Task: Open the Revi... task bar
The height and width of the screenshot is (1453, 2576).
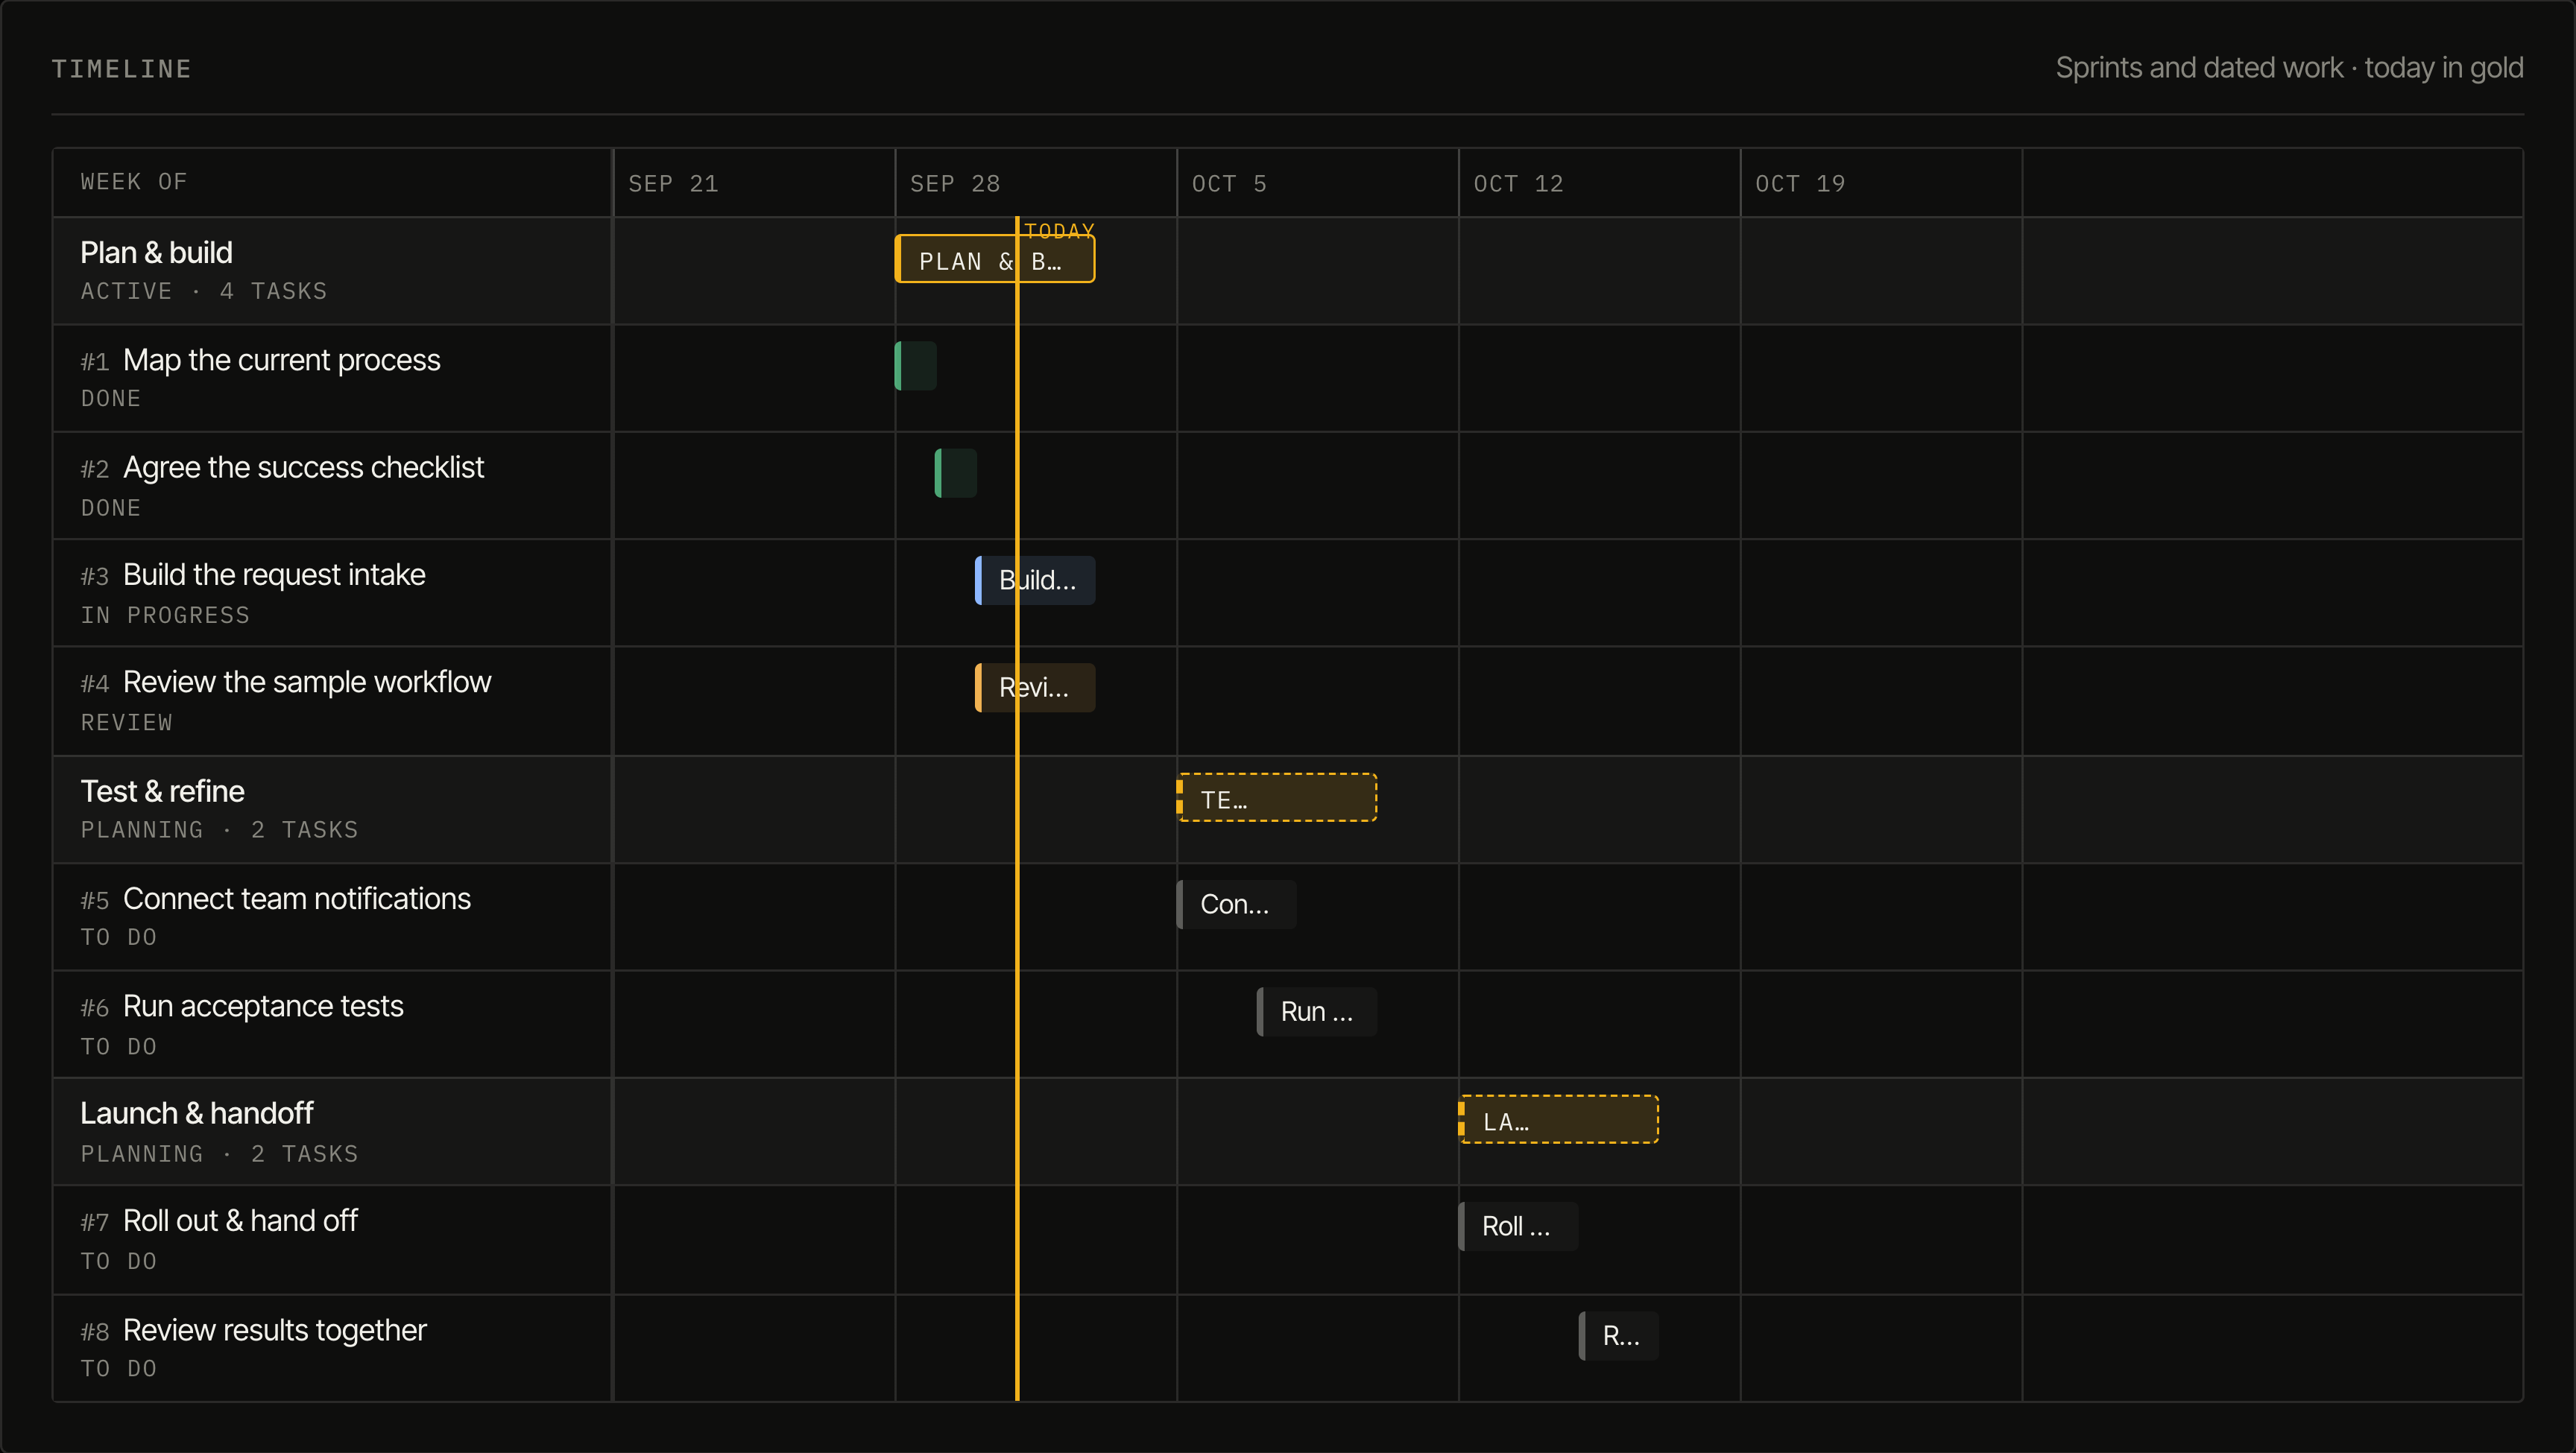Action: coord(1035,688)
